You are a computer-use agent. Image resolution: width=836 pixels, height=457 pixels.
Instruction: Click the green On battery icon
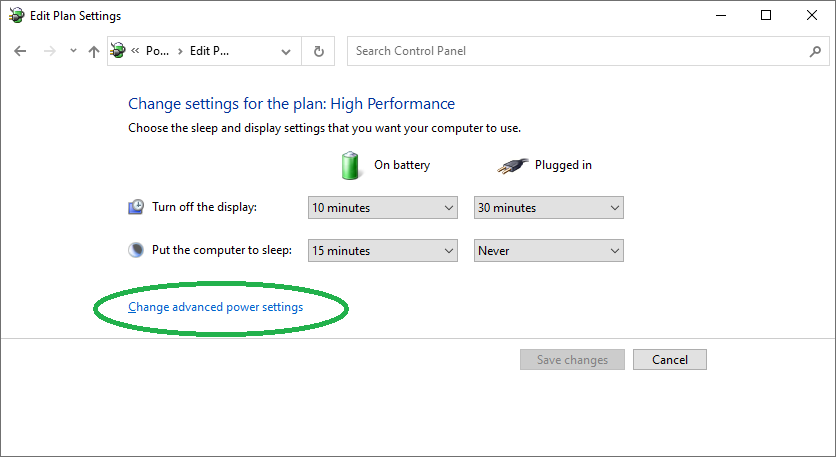point(350,165)
